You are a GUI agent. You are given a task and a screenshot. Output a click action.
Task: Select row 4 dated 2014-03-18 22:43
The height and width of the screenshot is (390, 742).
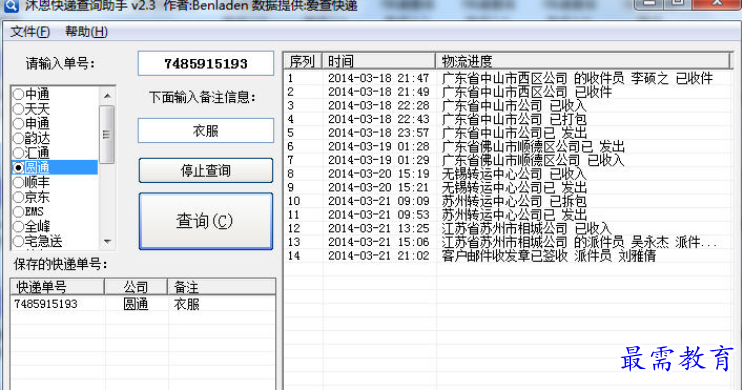tap(508, 119)
